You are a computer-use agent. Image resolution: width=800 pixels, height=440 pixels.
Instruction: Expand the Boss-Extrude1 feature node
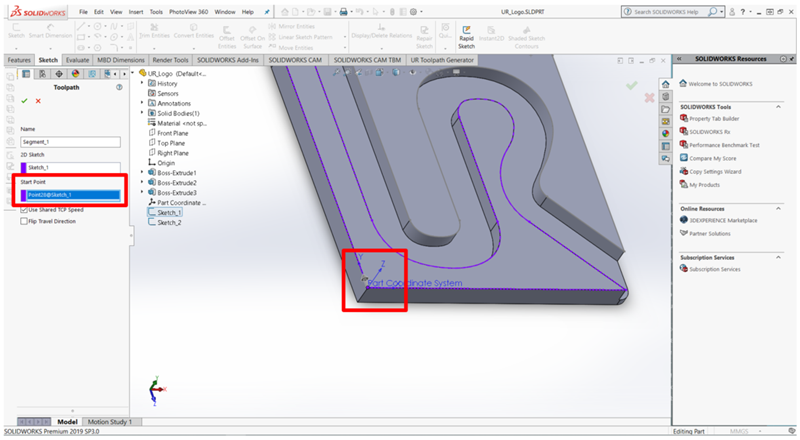pyautogui.click(x=142, y=173)
